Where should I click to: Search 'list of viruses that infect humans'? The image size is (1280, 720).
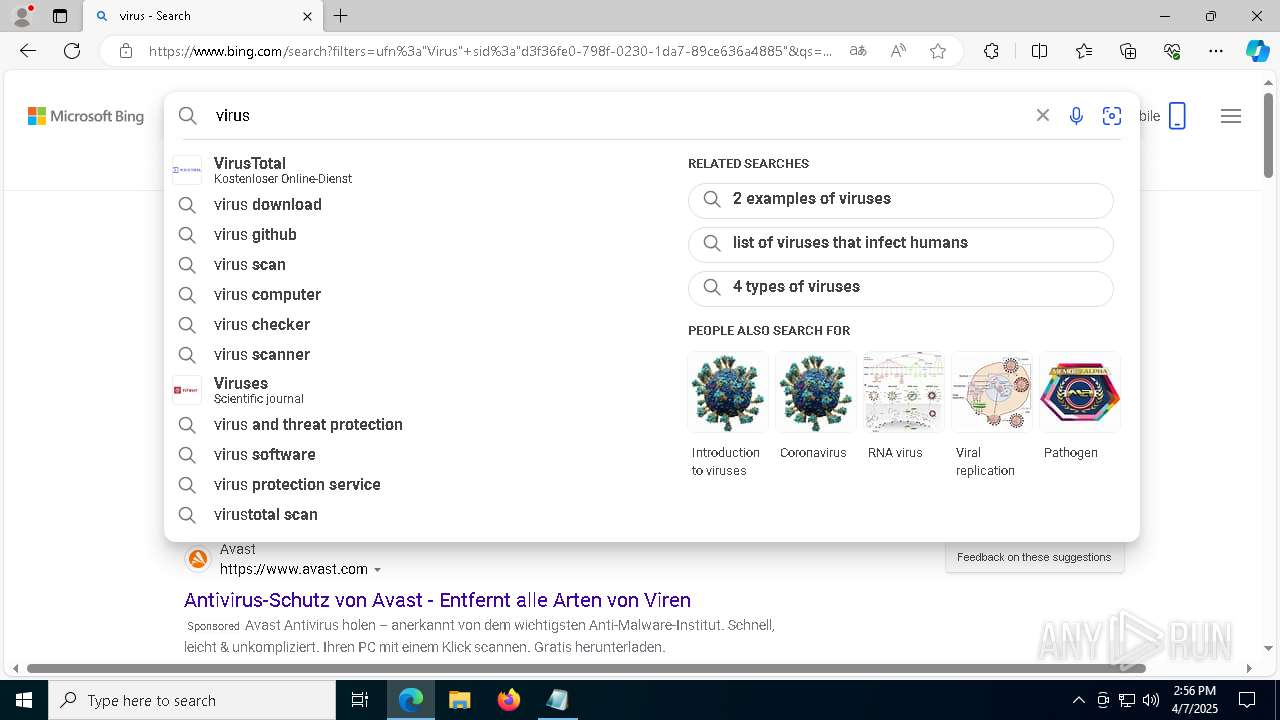[x=900, y=243]
